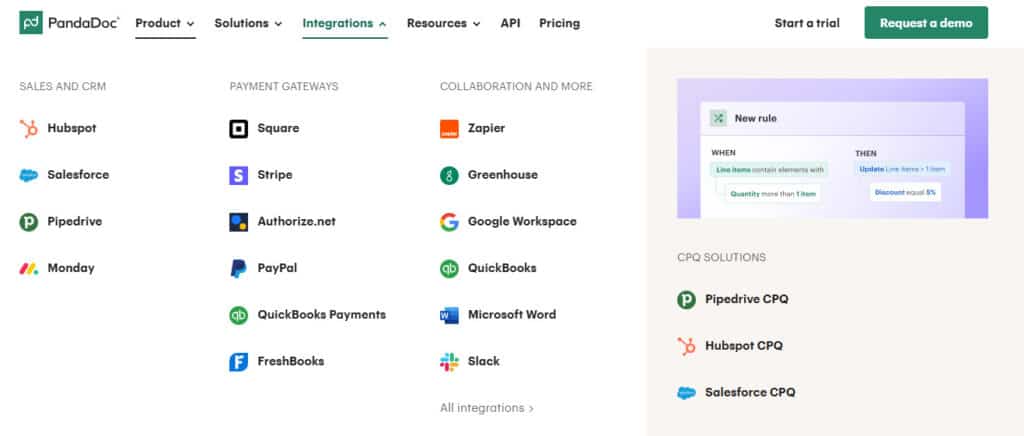Open the All integrations link
Viewport: 1024px width, 436px height.
click(487, 408)
